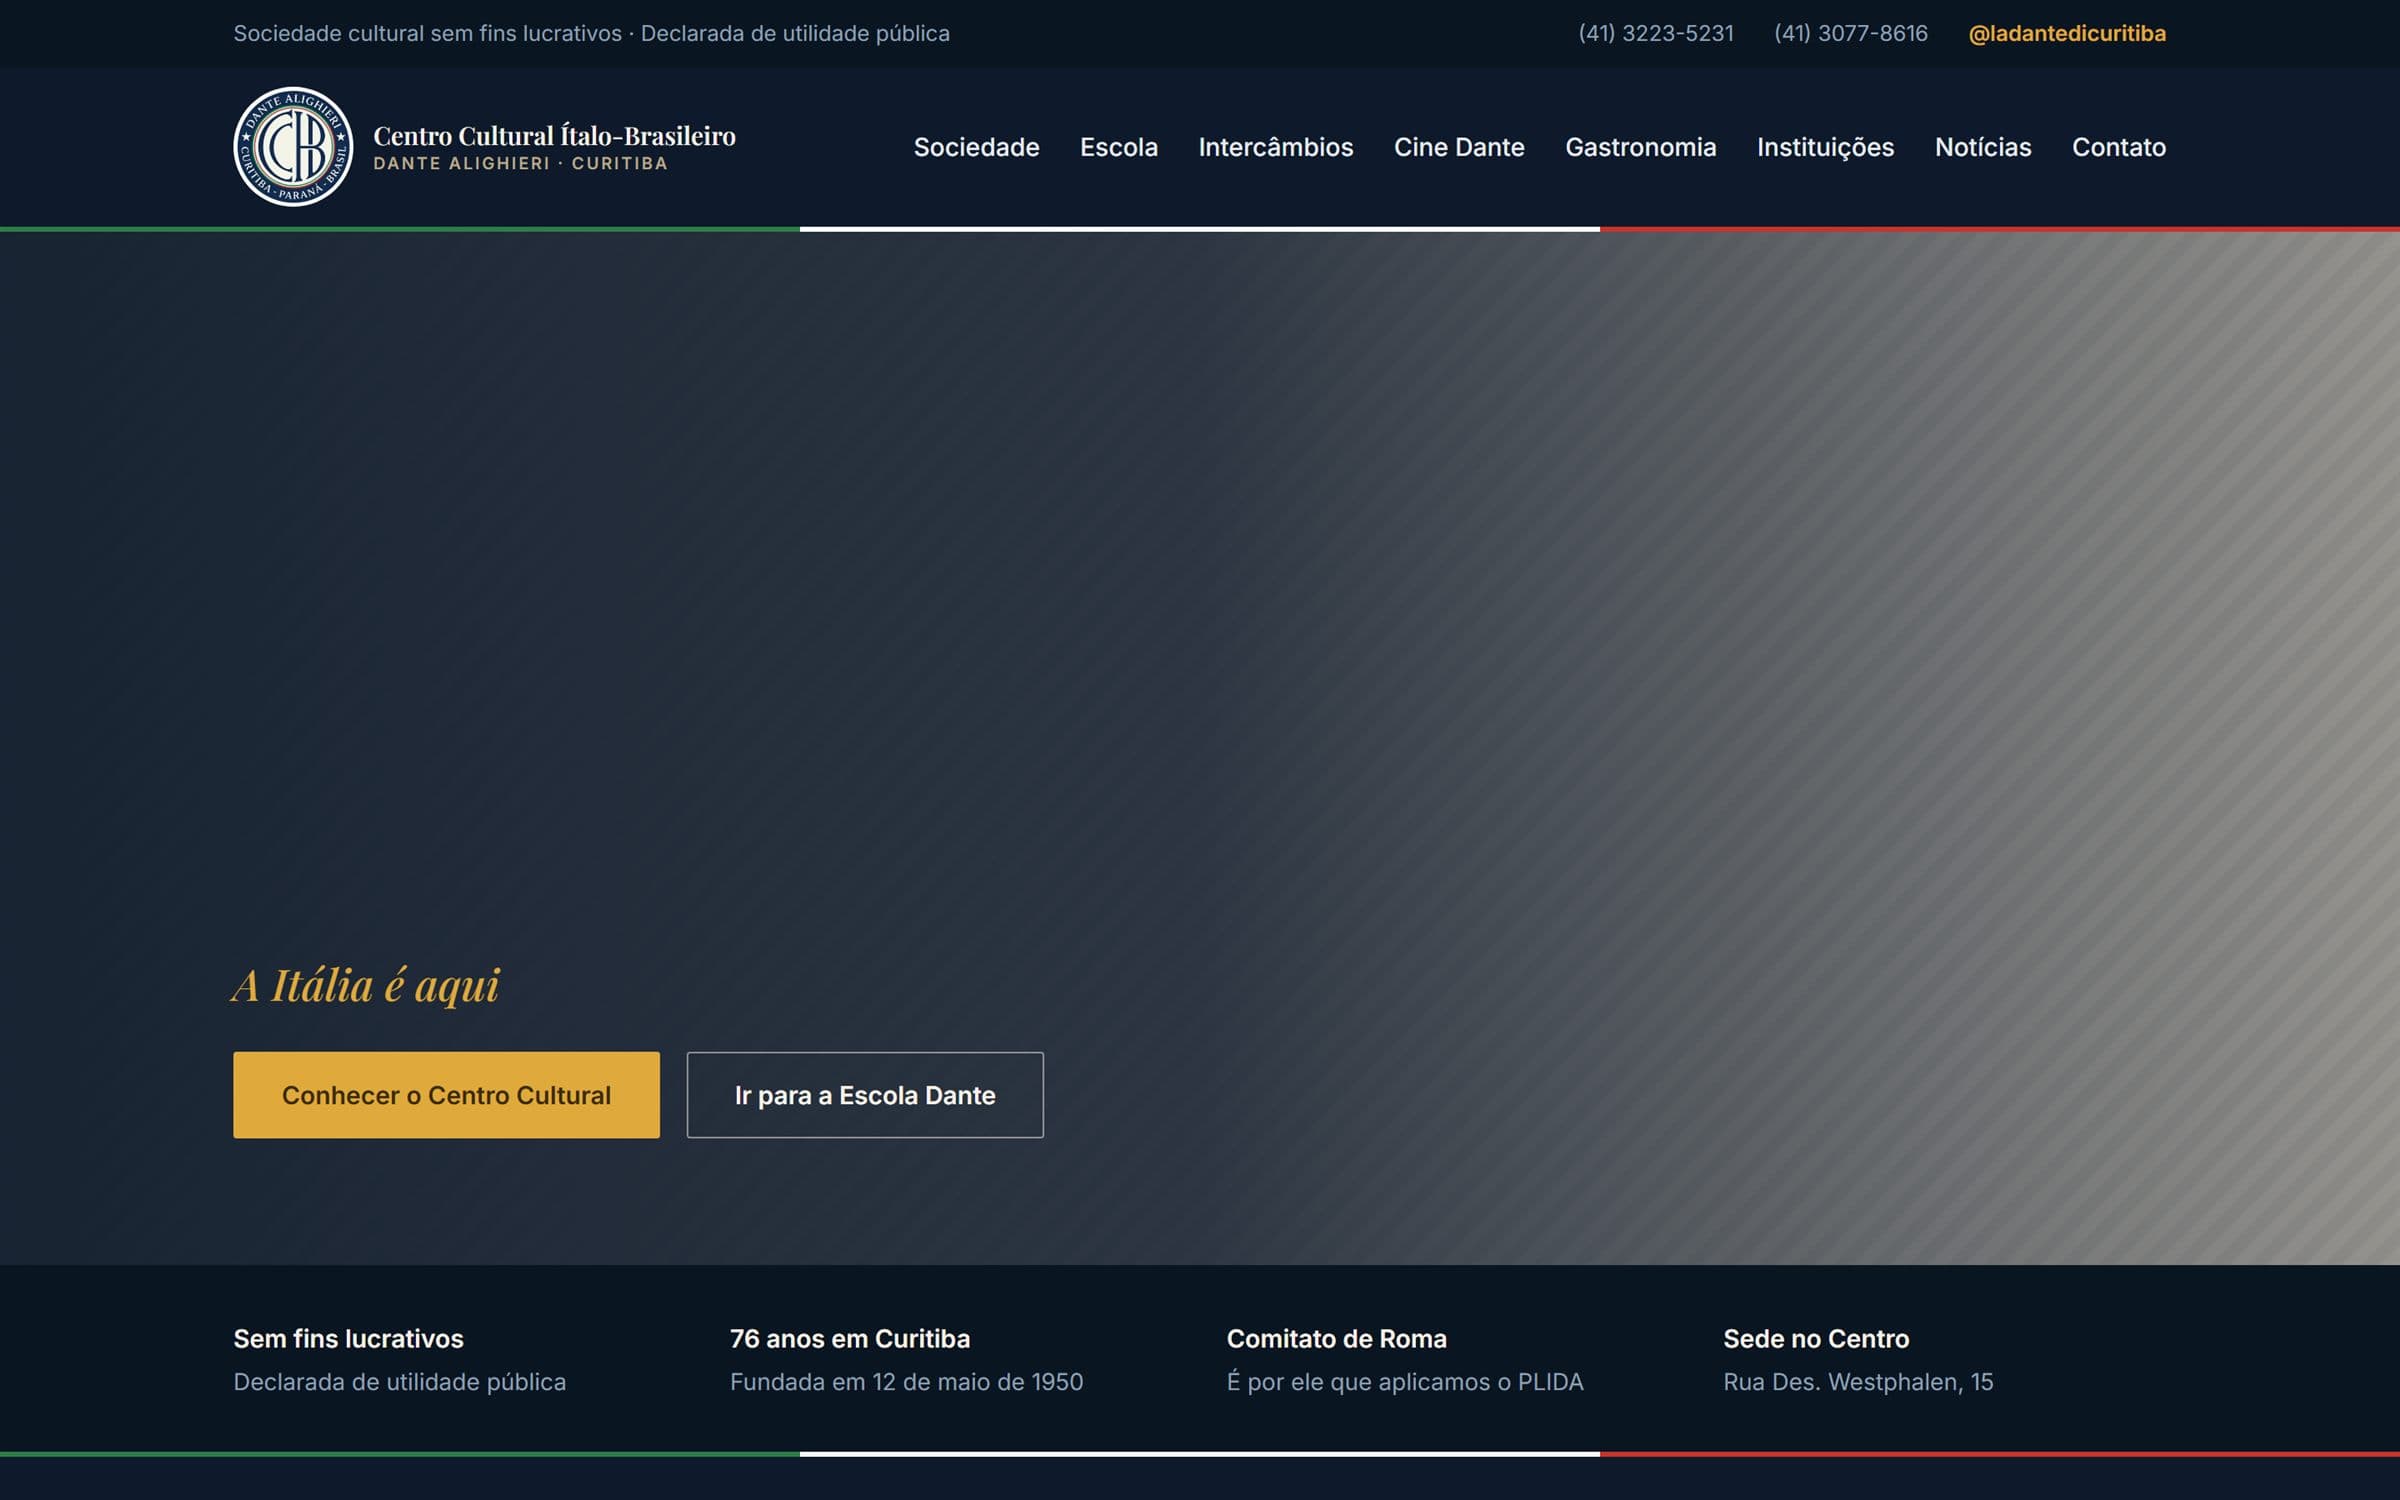Click Sede no Centro address block

tap(1858, 1360)
